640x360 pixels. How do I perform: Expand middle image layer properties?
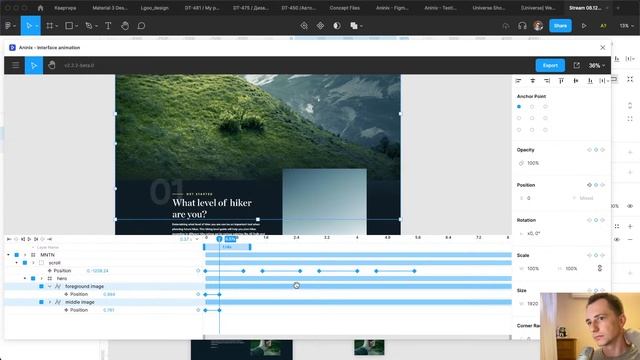(50, 302)
